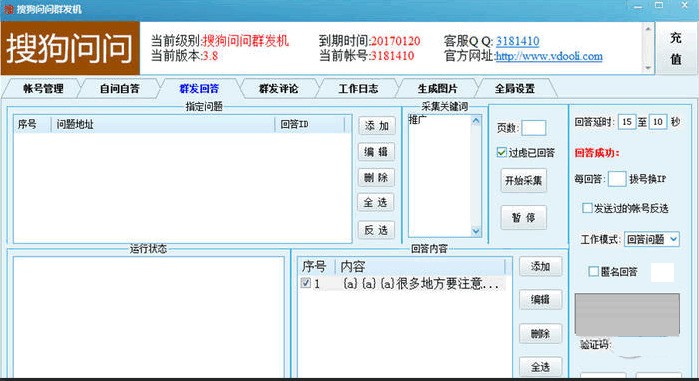
Task: Click the Sogou Wenwen app icon in the title bar
Action: tap(8, 9)
